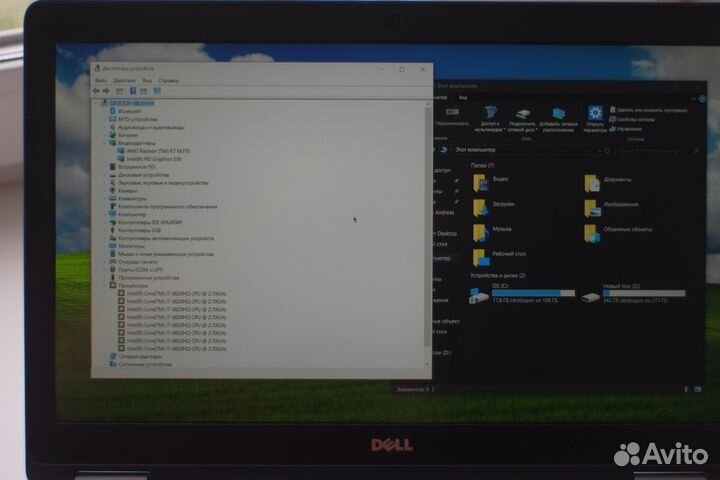The width and height of the screenshot is (720, 480).
Task: Click the Клавиатуры keyboard icon in the tree
Action: pyautogui.click(x=112, y=198)
